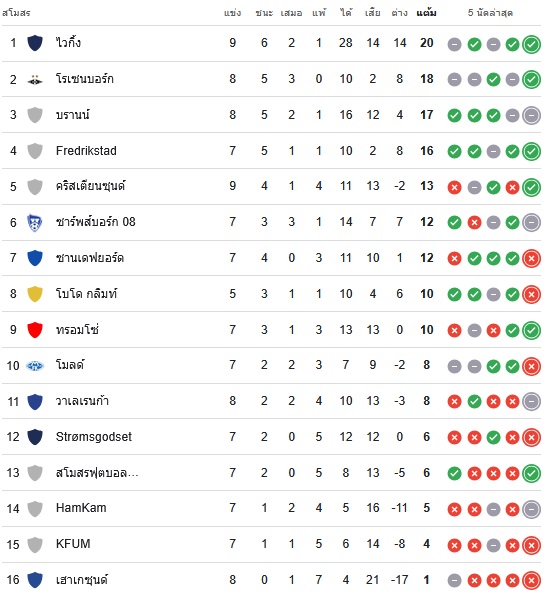Open the KFUM team link

(x=73, y=544)
